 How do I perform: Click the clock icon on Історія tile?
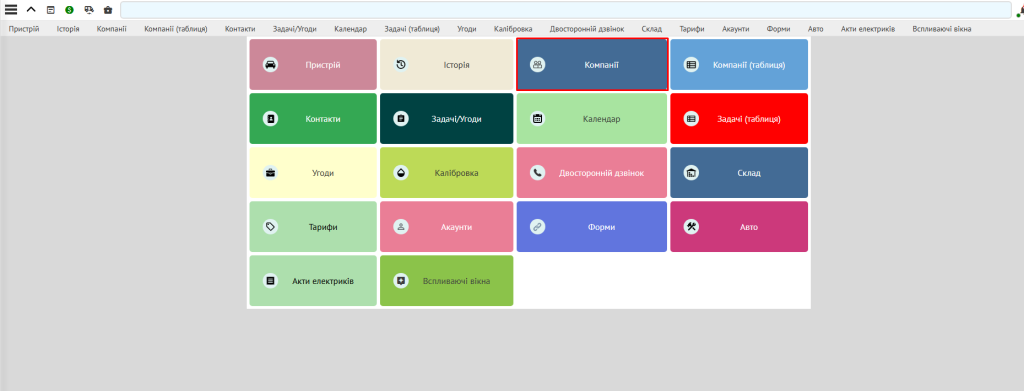[401, 65]
